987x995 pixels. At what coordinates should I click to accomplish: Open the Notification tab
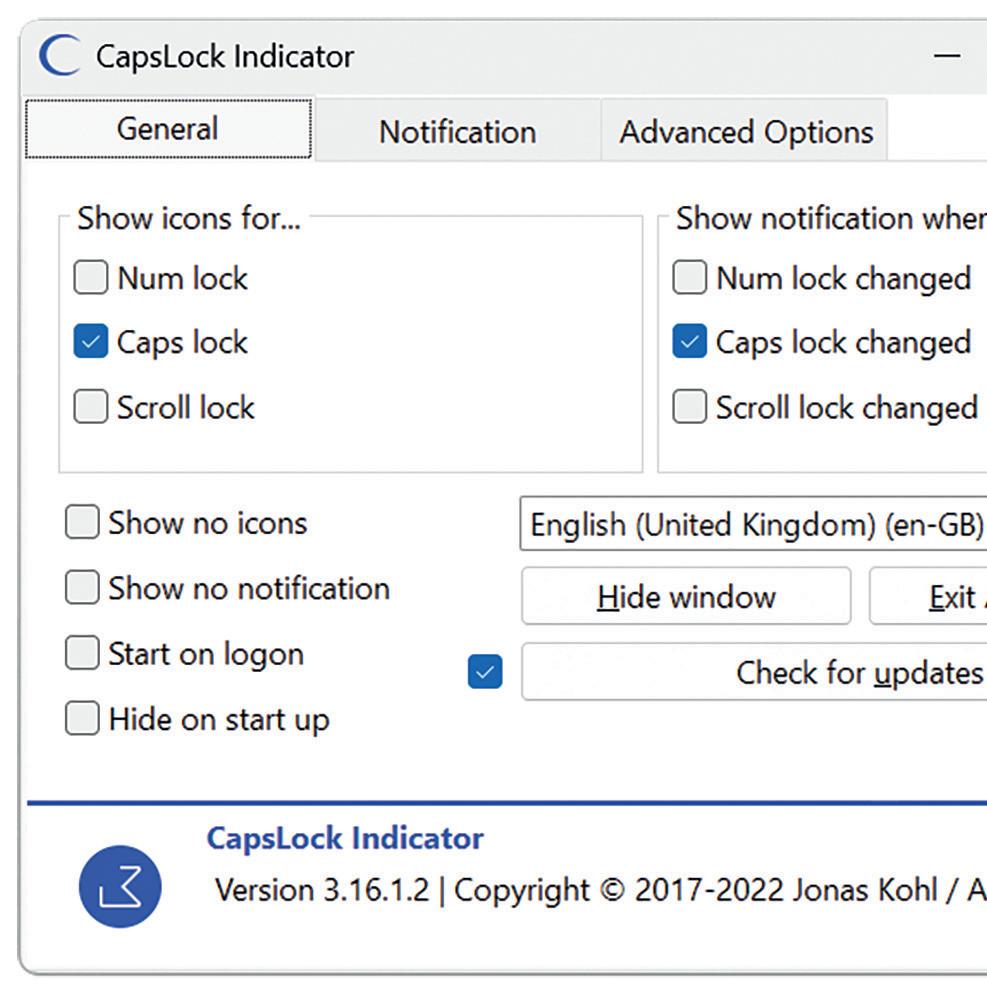pos(458,131)
